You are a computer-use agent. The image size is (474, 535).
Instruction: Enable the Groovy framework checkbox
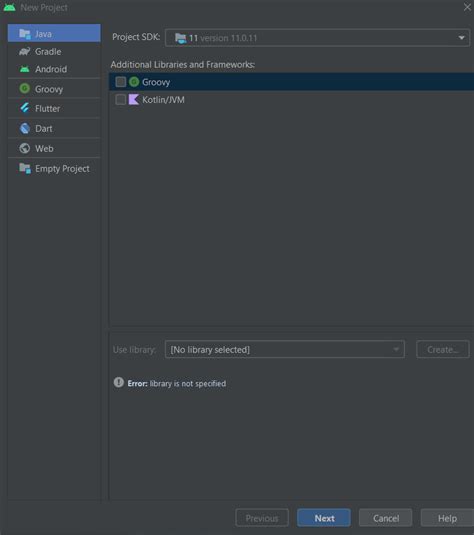point(120,82)
